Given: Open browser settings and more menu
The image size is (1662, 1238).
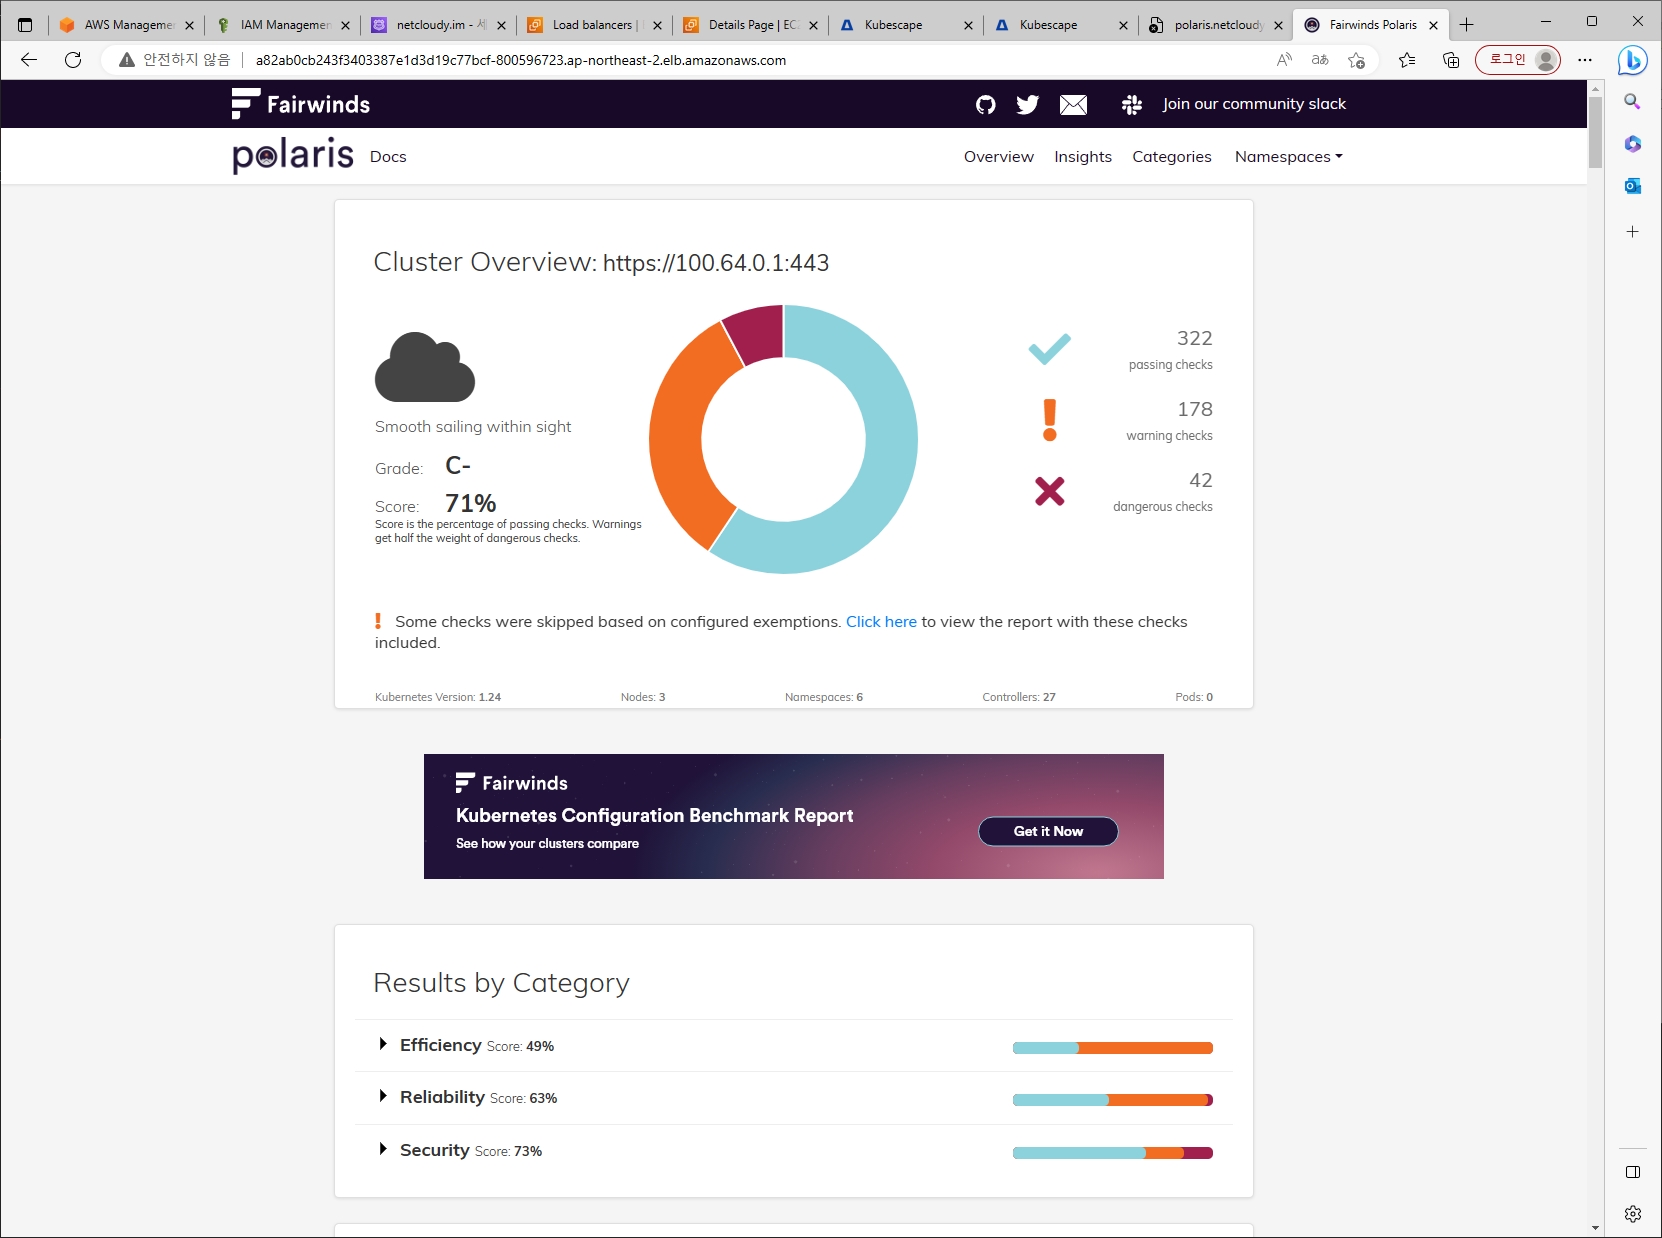Looking at the screenshot, I should tap(1585, 60).
